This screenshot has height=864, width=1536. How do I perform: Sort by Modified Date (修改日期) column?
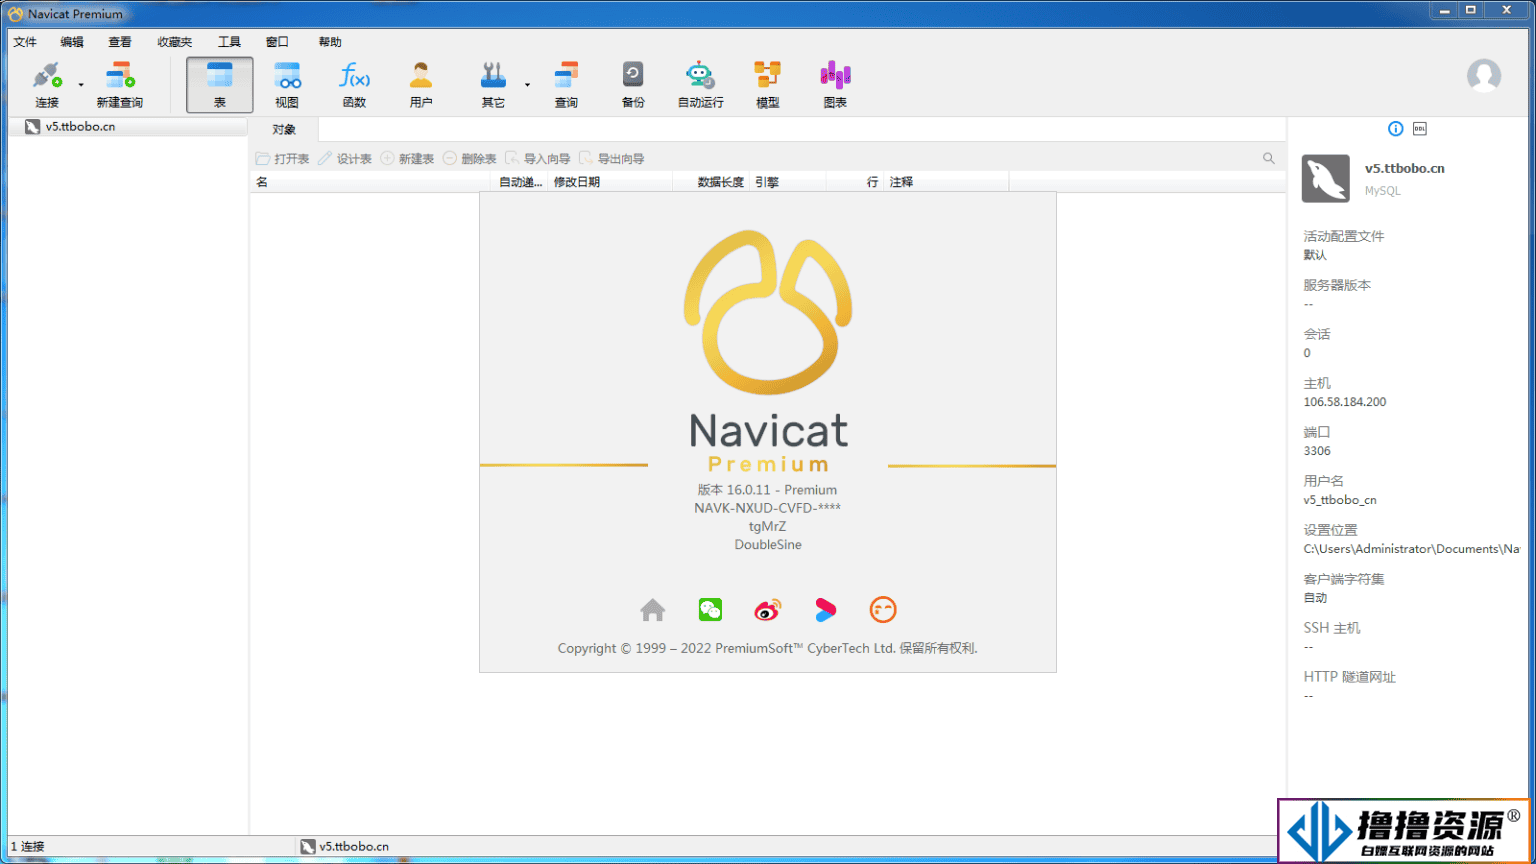[x=609, y=182]
